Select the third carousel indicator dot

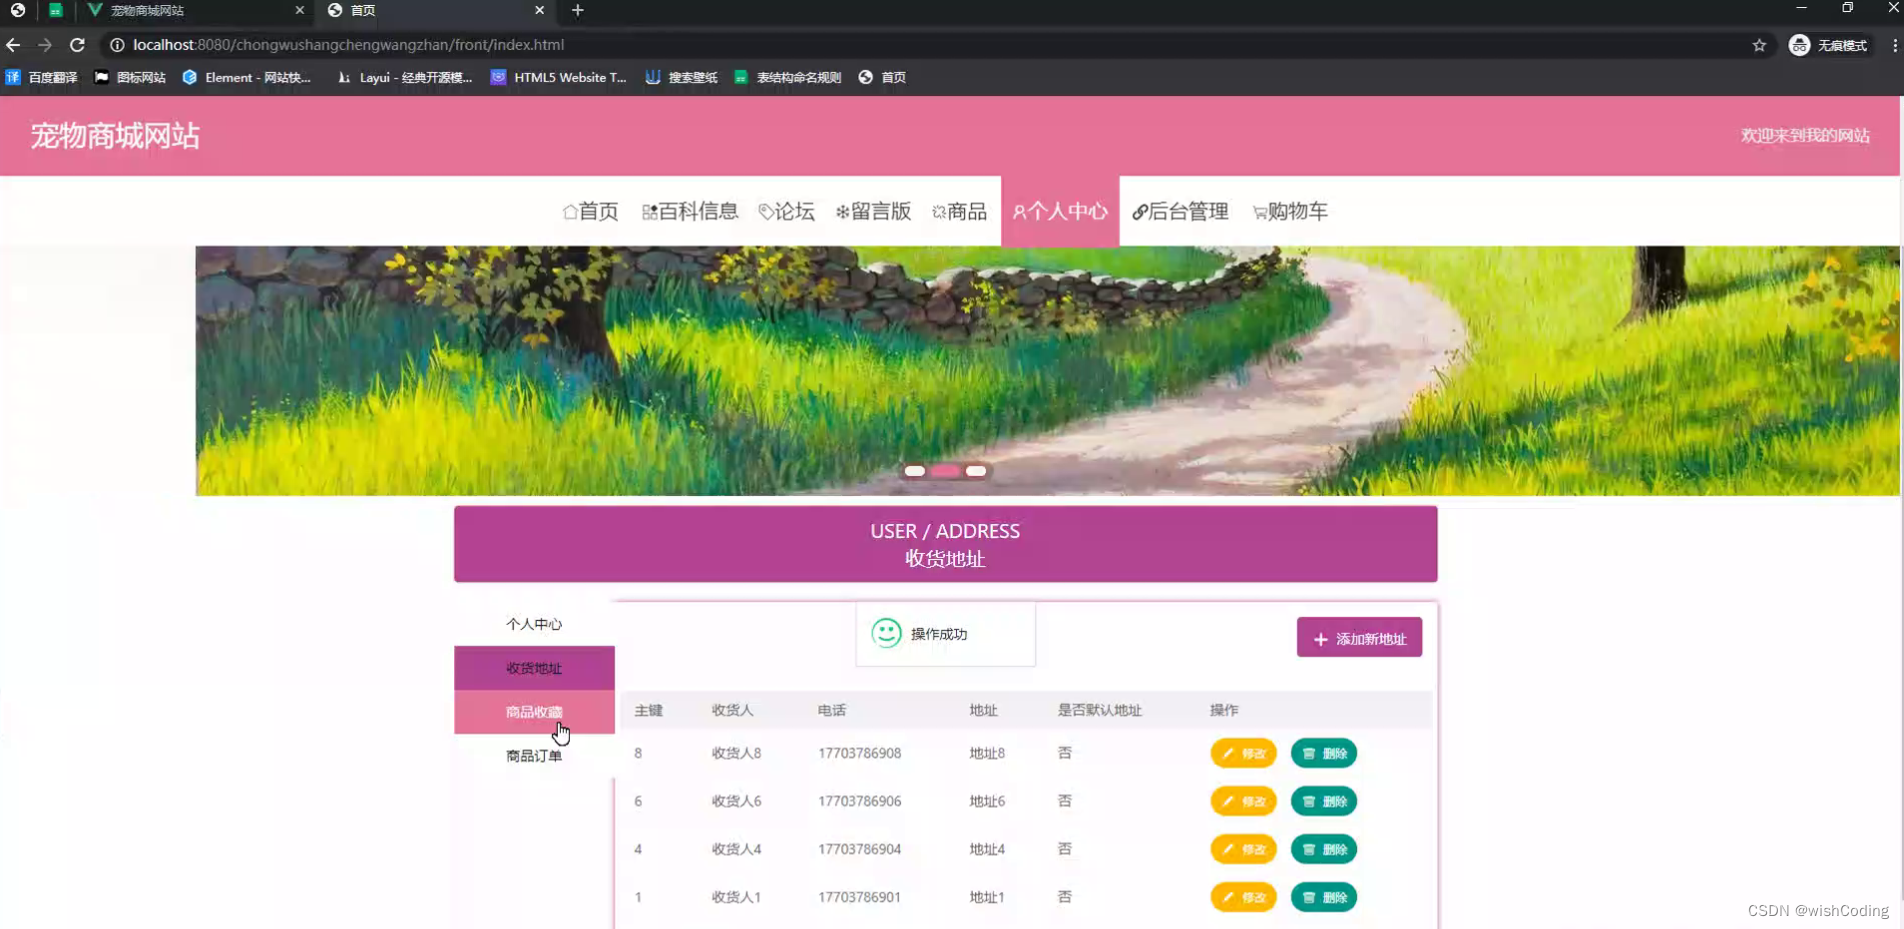coord(976,471)
